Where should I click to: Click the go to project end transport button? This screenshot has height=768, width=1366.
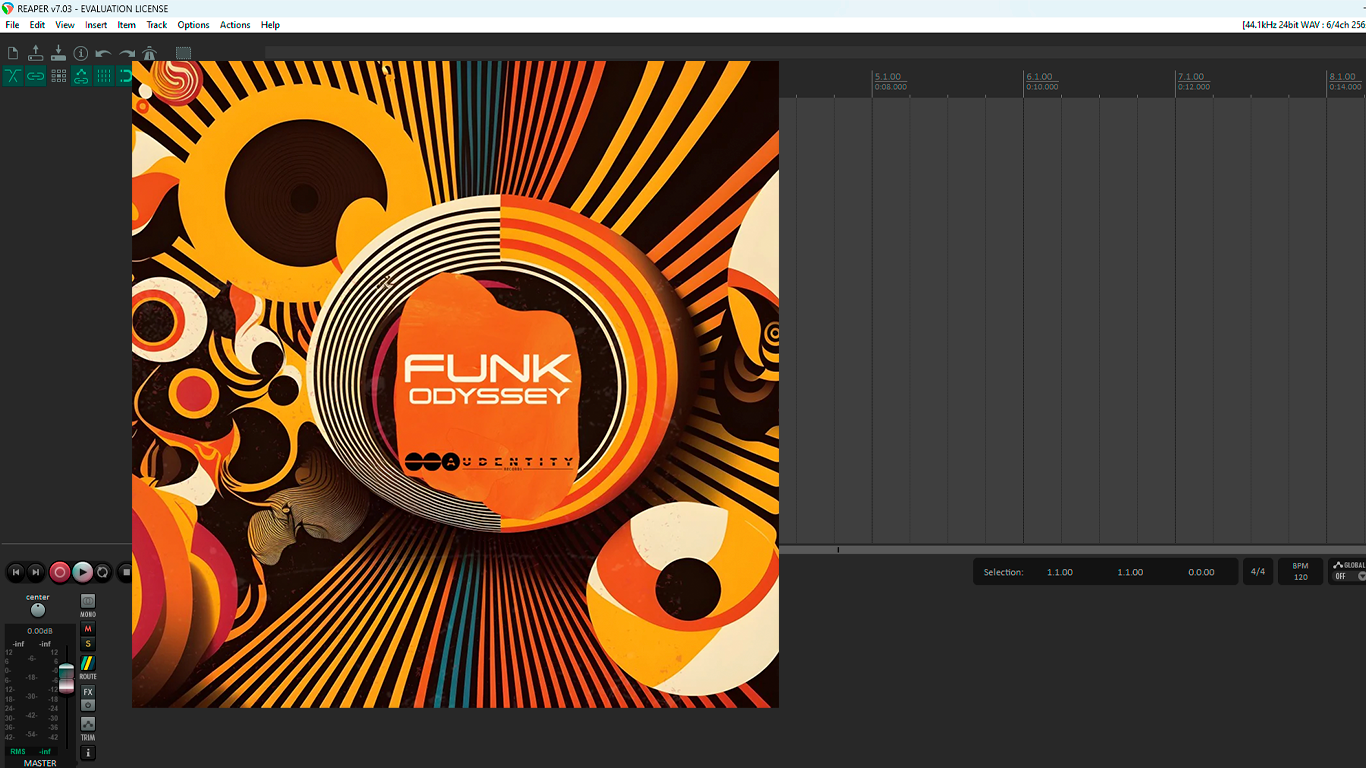click(36, 572)
